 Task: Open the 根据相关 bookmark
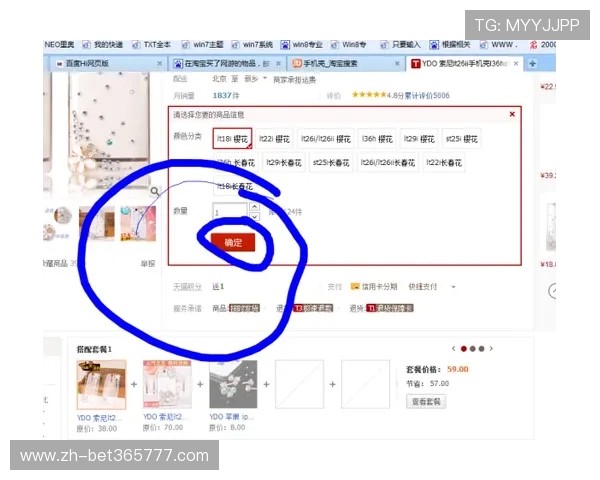pyautogui.click(x=450, y=45)
